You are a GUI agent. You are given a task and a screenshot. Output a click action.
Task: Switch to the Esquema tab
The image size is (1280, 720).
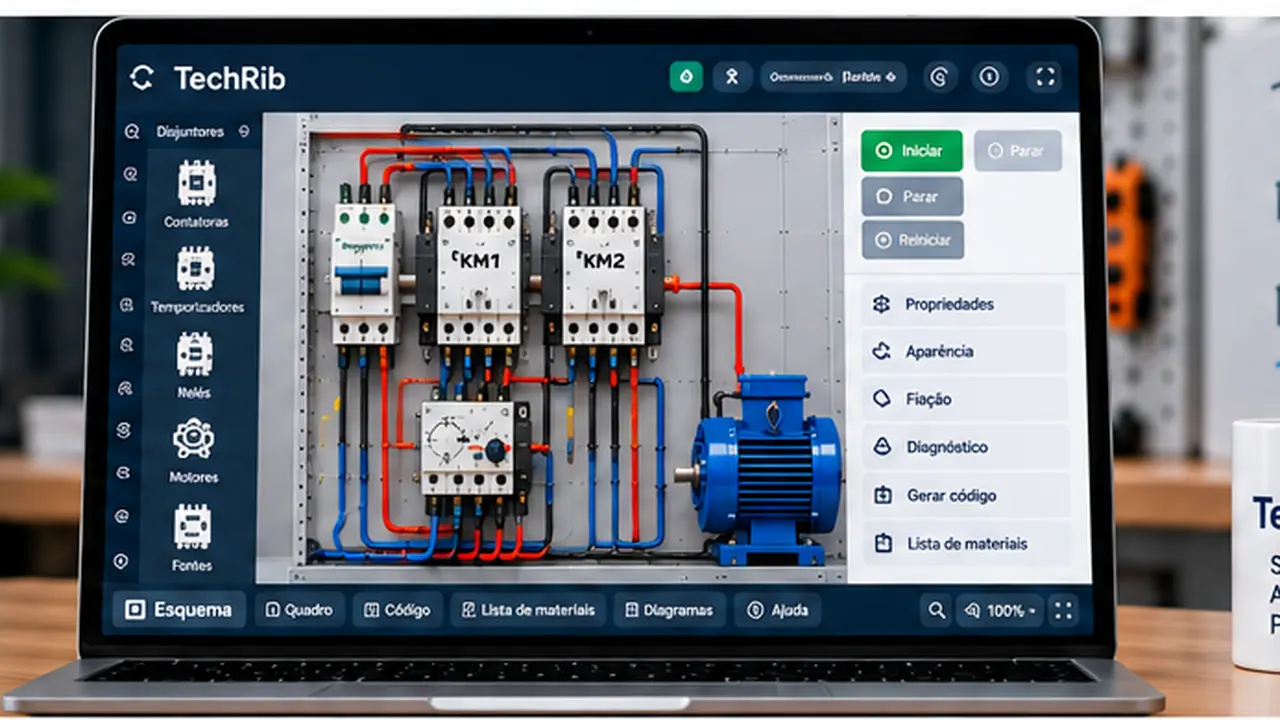click(x=179, y=610)
